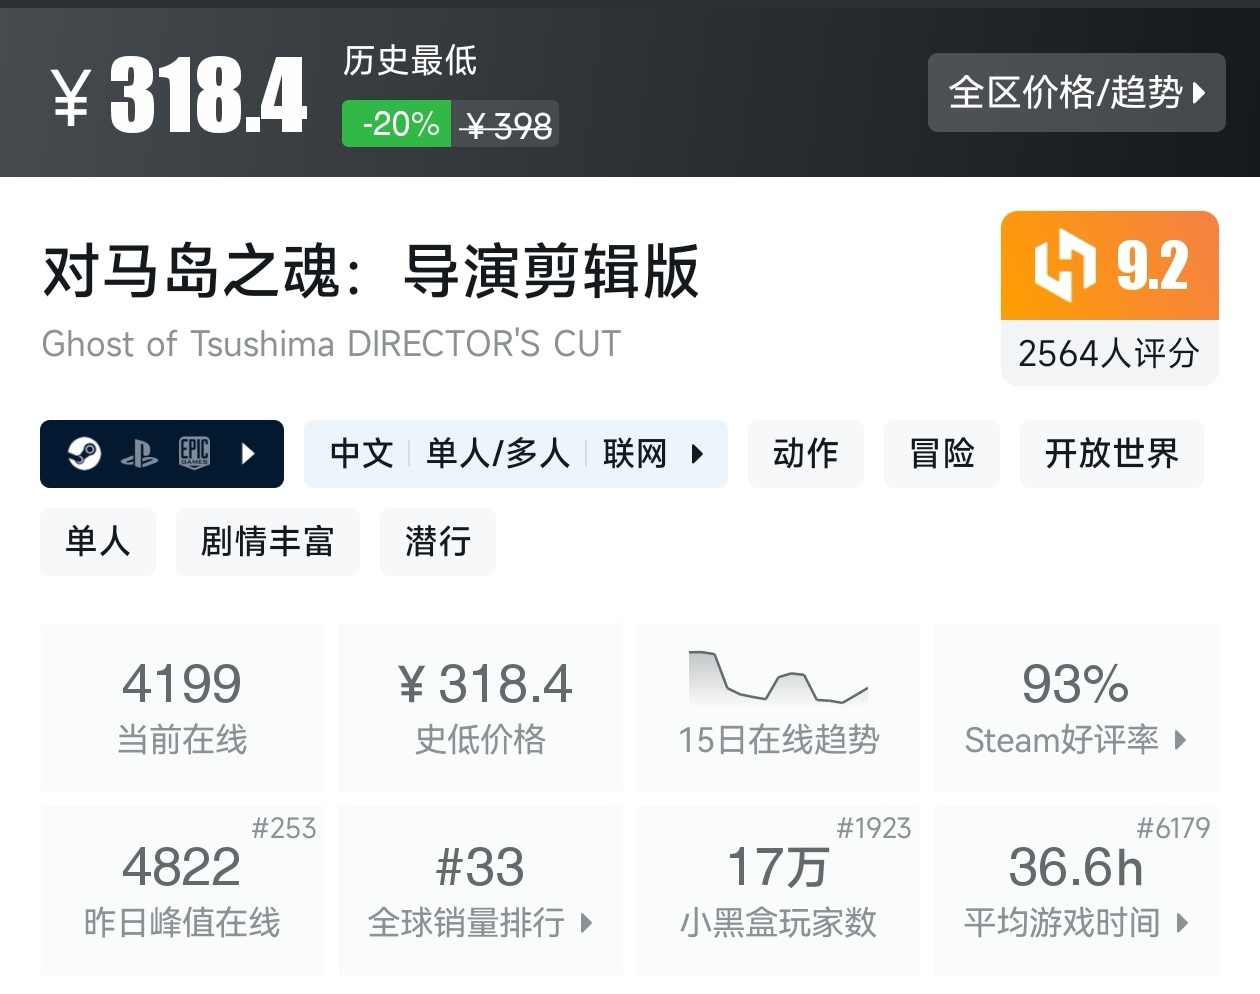Click the 联网 label
The image size is (1260, 994).
[635, 454]
